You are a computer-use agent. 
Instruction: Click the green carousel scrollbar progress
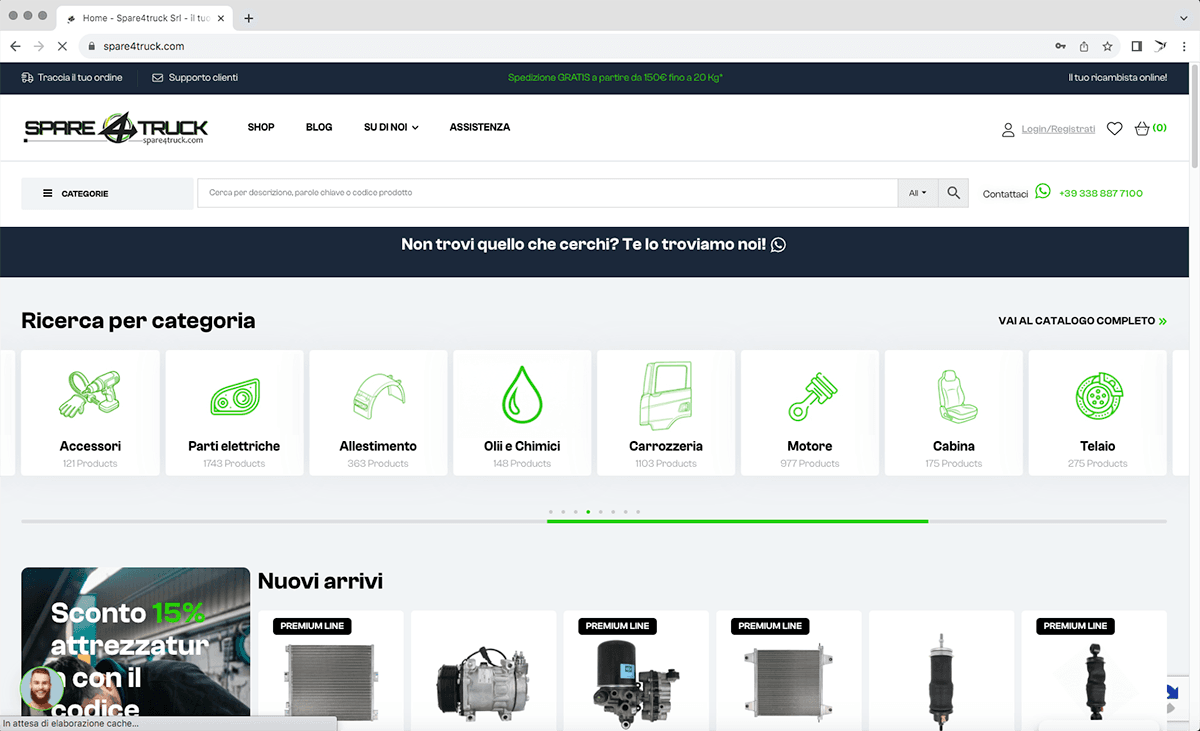click(737, 521)
